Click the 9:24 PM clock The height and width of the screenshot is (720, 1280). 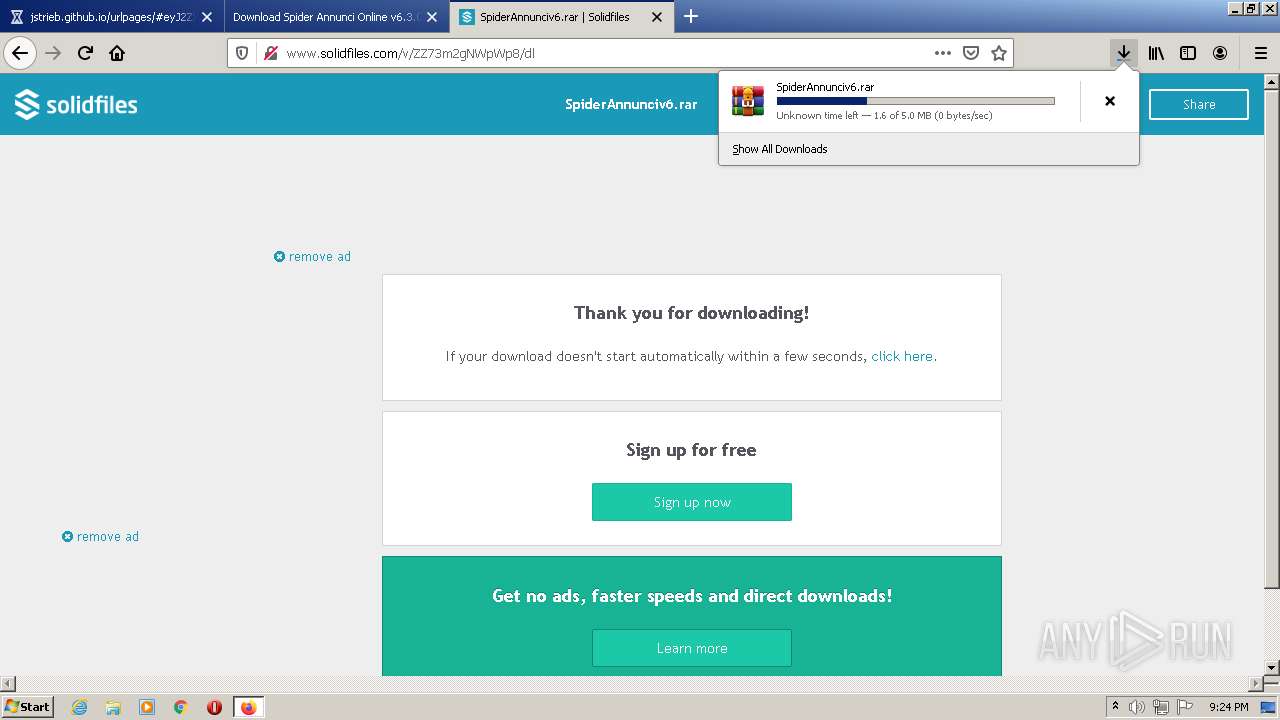point(1228,707)
